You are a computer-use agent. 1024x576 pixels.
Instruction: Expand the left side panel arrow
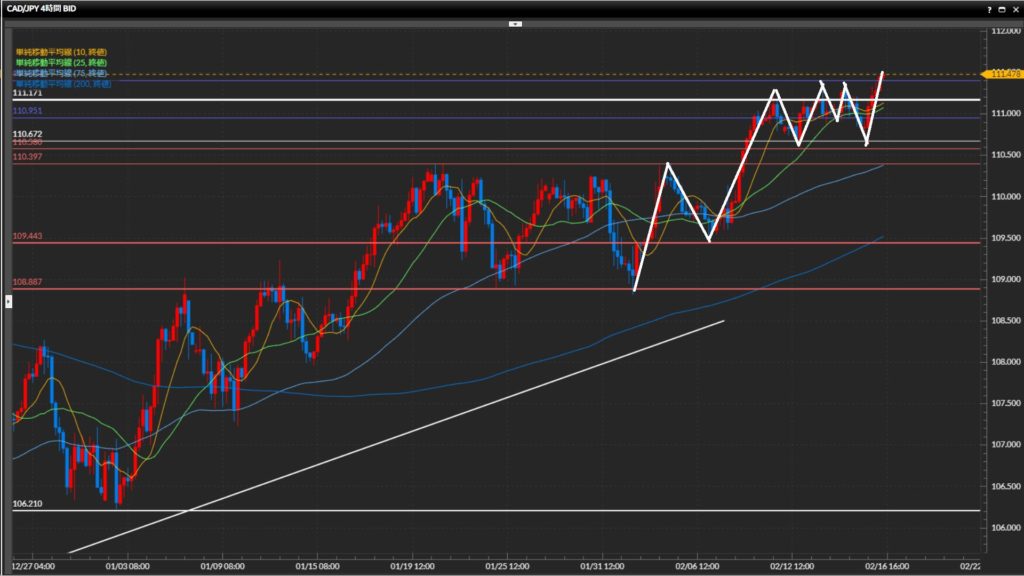pyautogui.click(x=8, y=299)
